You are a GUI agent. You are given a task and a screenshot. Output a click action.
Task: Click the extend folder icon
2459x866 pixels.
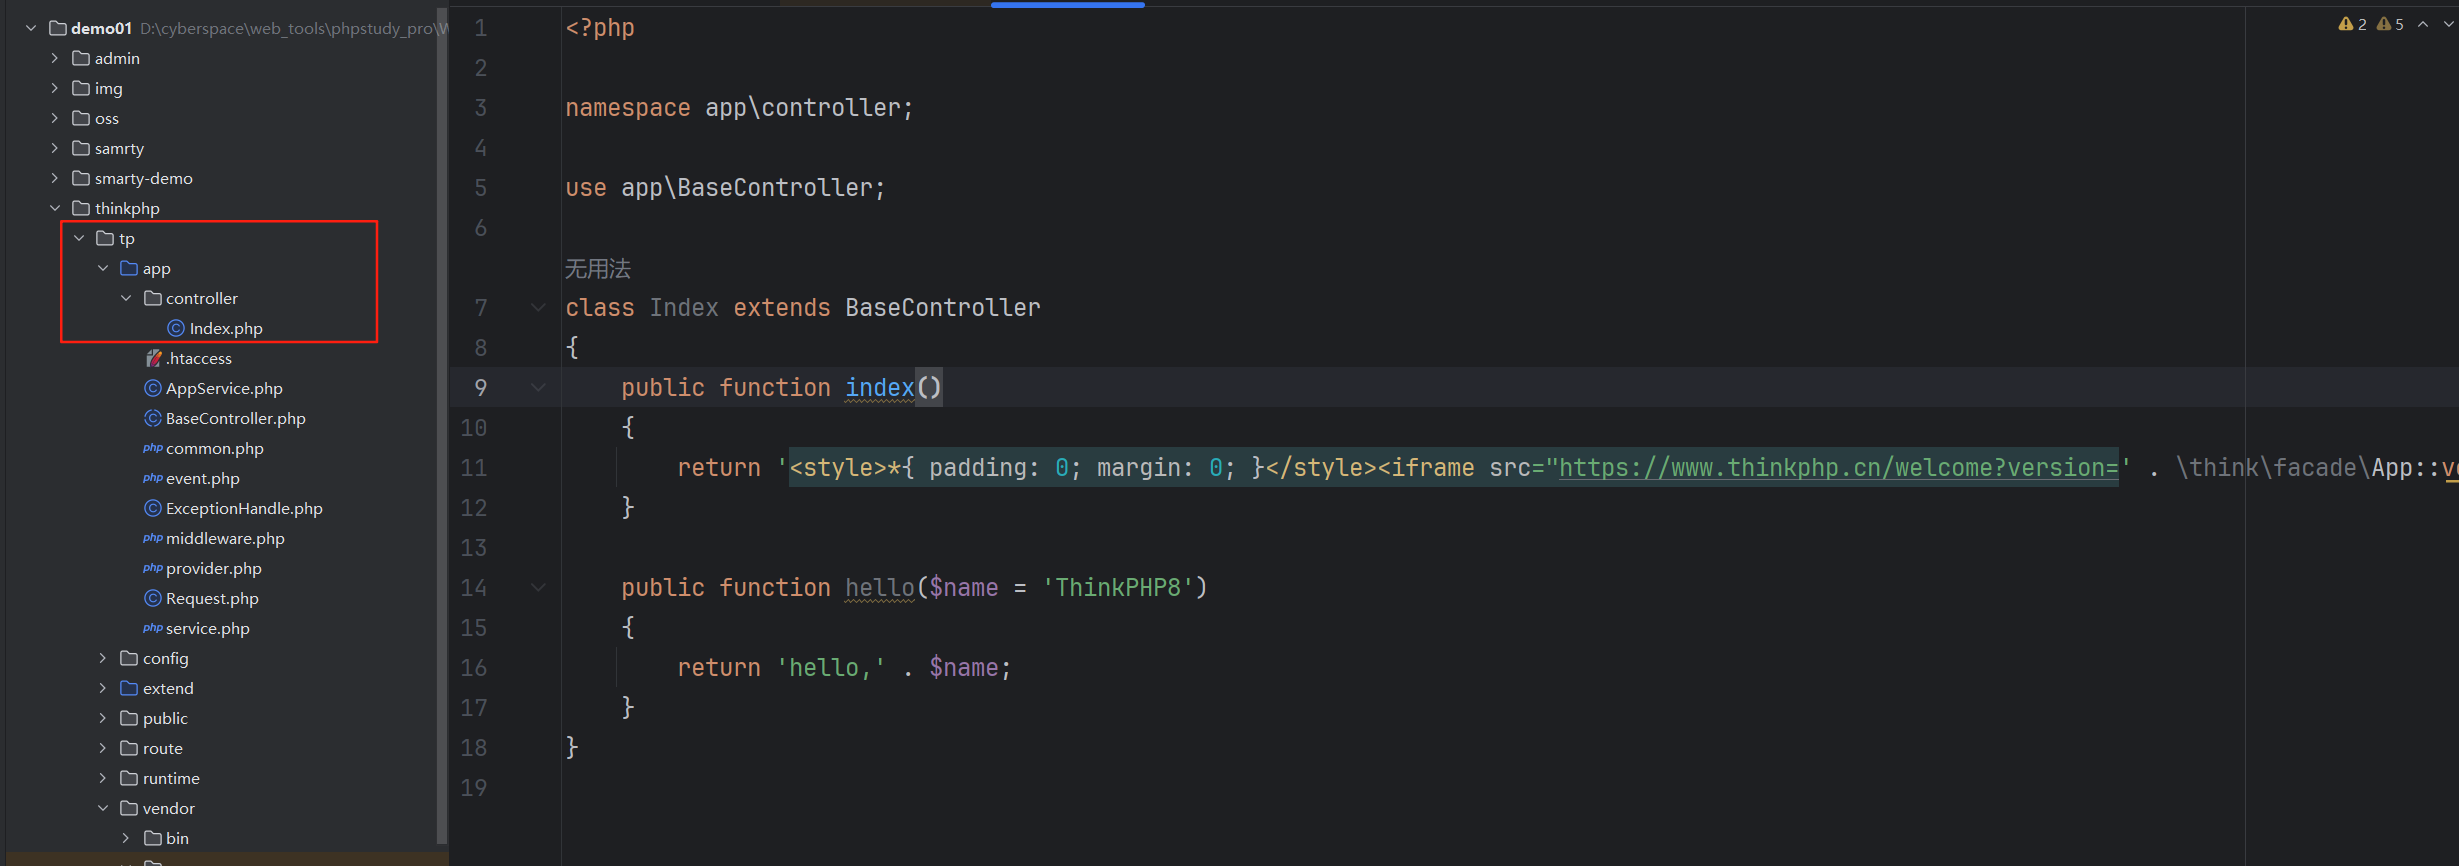click(x=129, y=688)
